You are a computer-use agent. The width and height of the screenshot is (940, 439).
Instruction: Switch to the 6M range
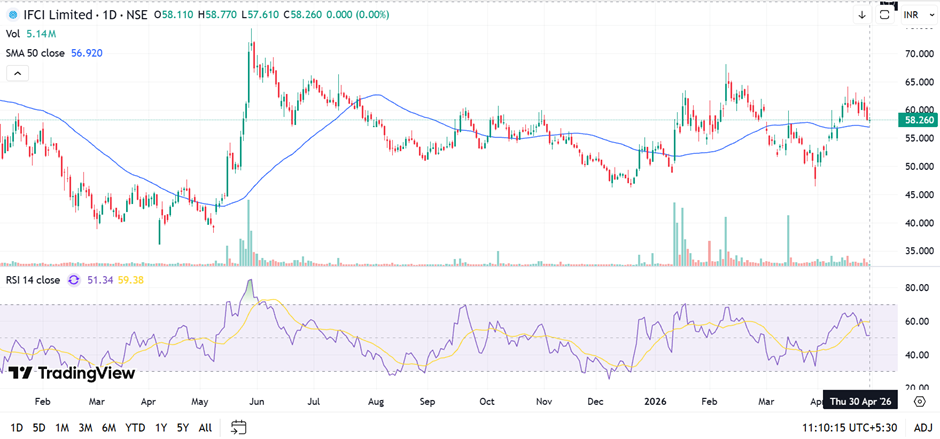click(109, 427)
